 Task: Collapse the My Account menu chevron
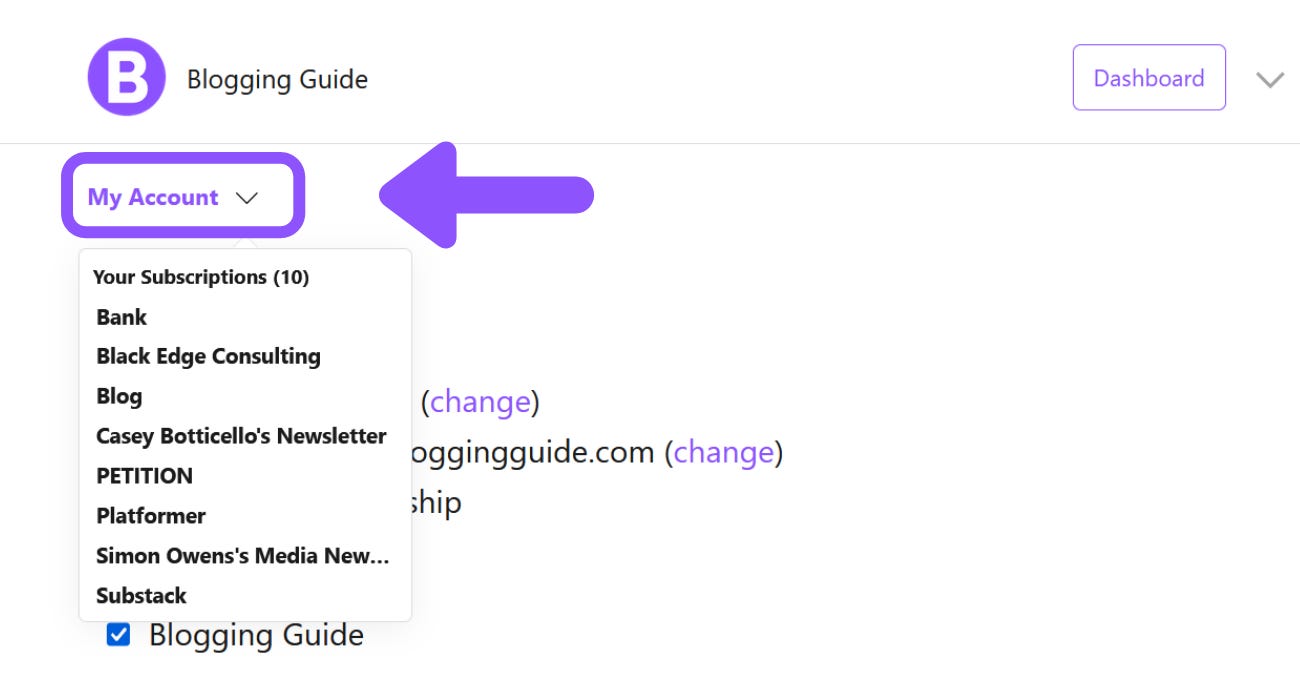point(248,198)
